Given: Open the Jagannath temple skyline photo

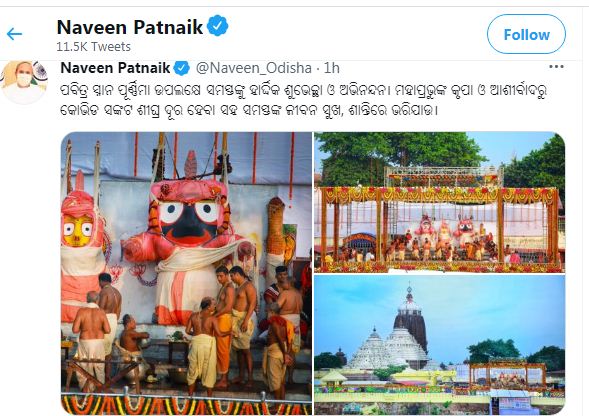Looking at the screenshot, I should click(x=439, y=345).
